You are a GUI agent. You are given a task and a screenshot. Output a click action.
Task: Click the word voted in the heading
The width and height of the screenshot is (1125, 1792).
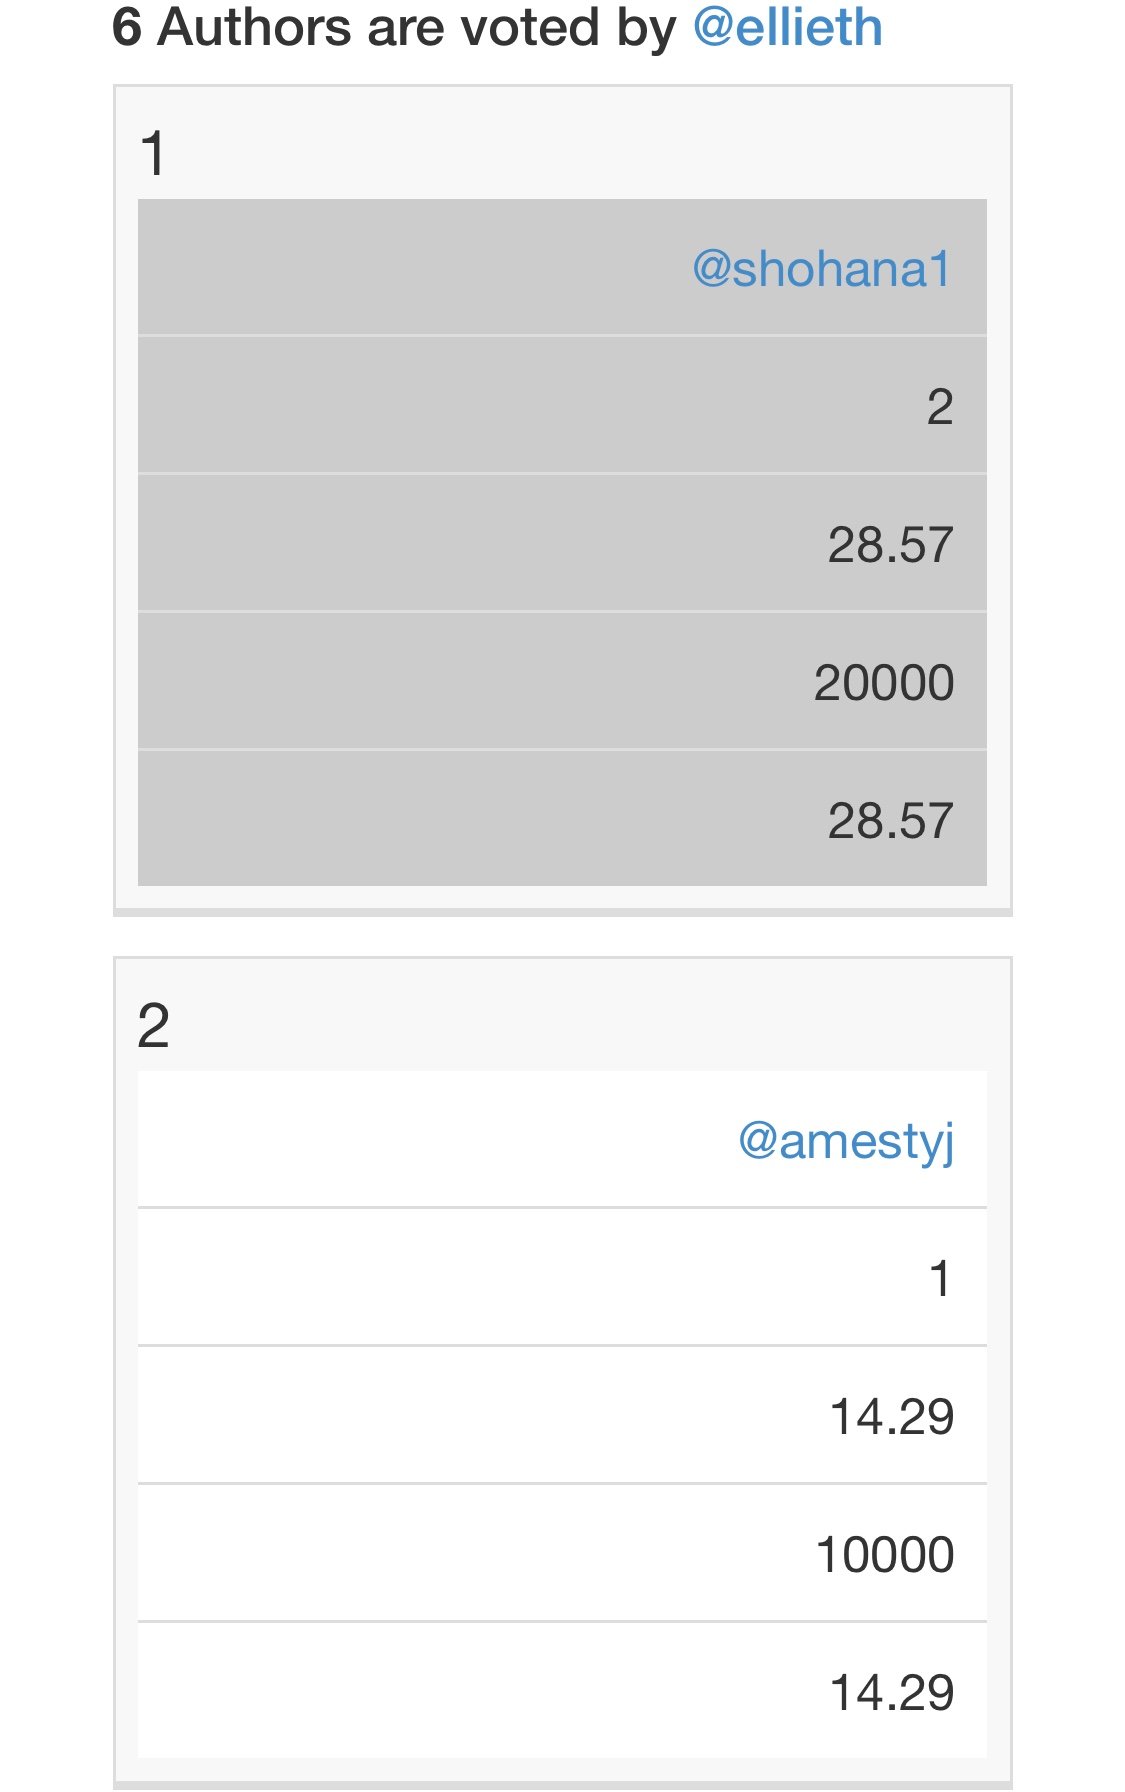coord(527,27)
